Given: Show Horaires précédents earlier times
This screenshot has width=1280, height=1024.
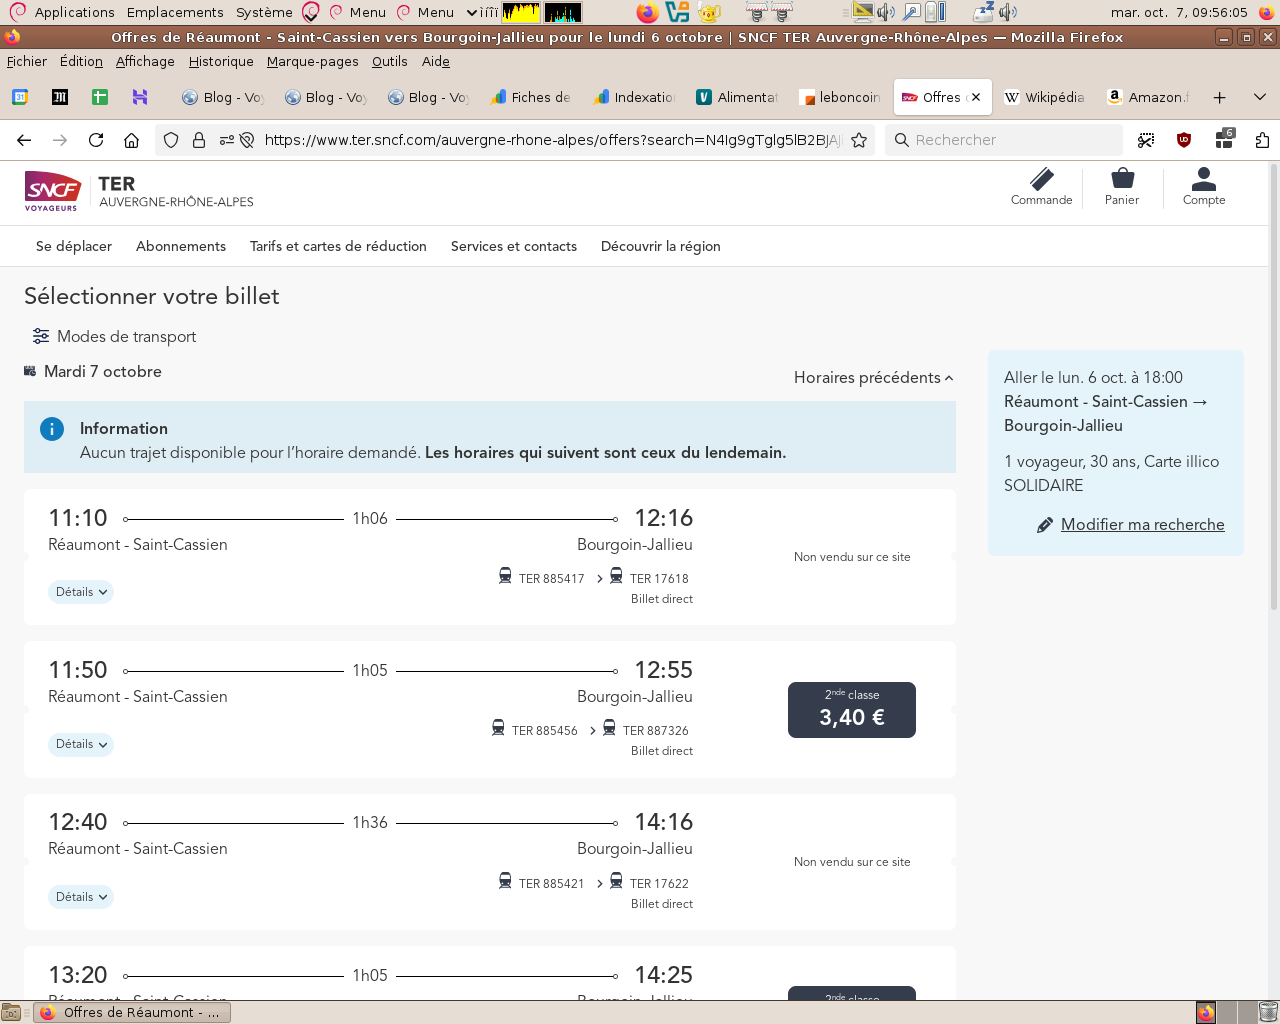Looking at the screenshot, I should [x=873, y=378].
